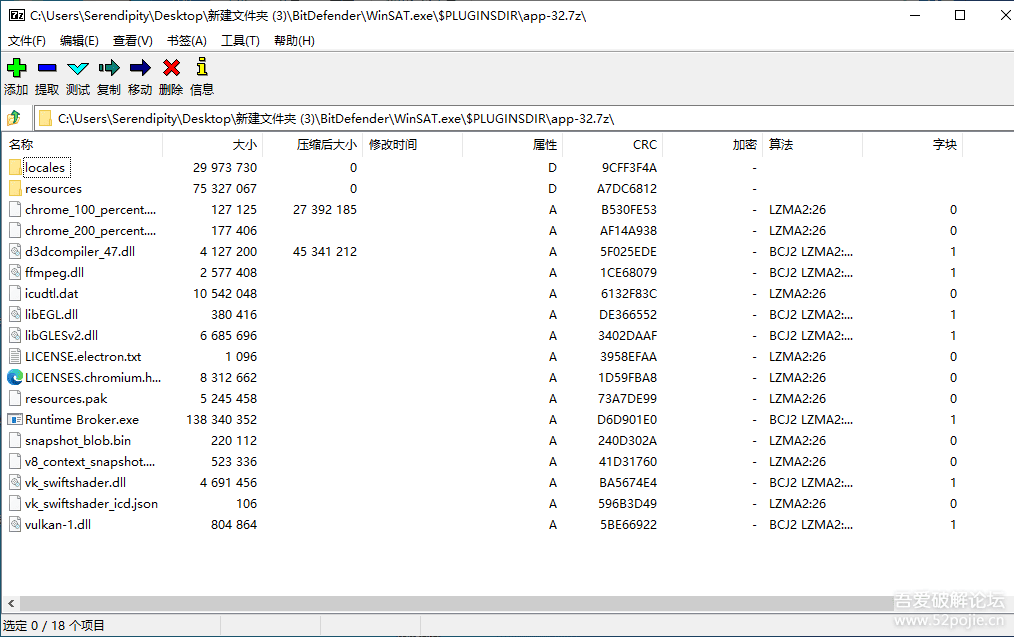Image resolution: width=1014 pixels, height=637 pixels.
Task: Click the green Add (添加) plus icon
Action: (16, 67)
